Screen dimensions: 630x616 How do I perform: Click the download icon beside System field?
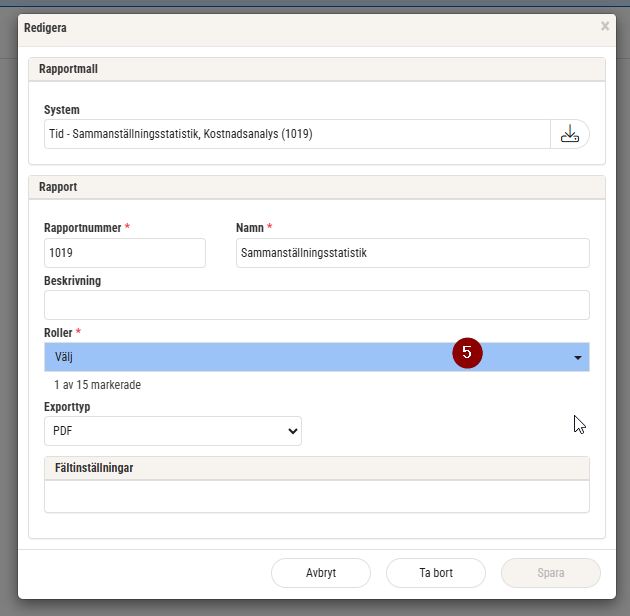click(x=569, y=134)
